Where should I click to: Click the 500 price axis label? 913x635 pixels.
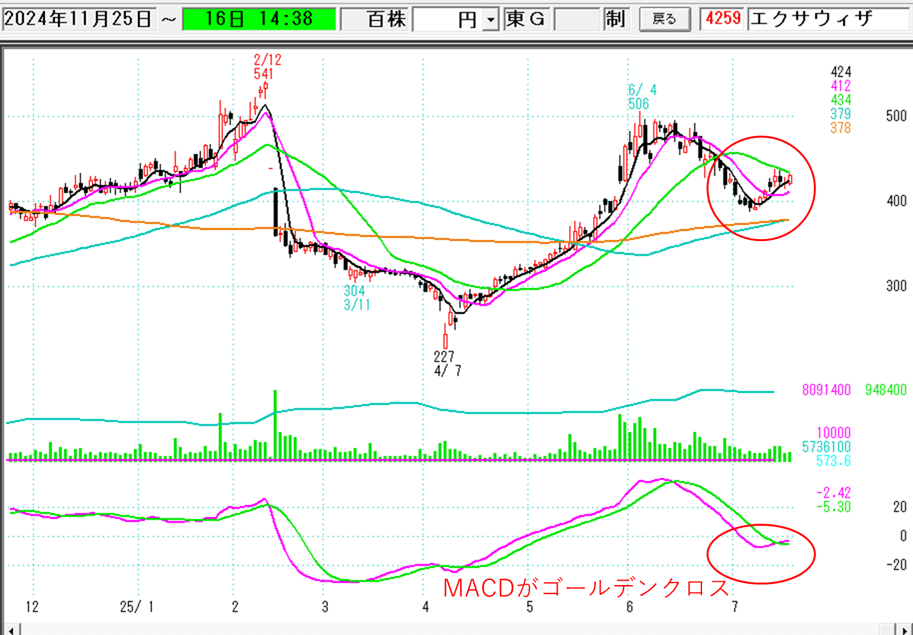pyautogui.click(x=896, y=116)
